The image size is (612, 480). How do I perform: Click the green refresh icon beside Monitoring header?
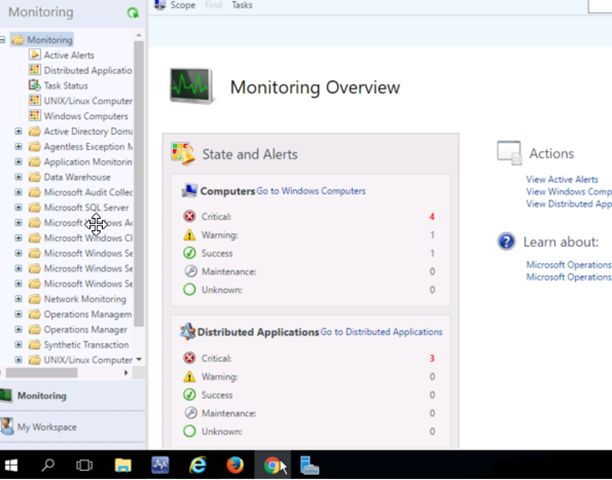pos(133,13)
